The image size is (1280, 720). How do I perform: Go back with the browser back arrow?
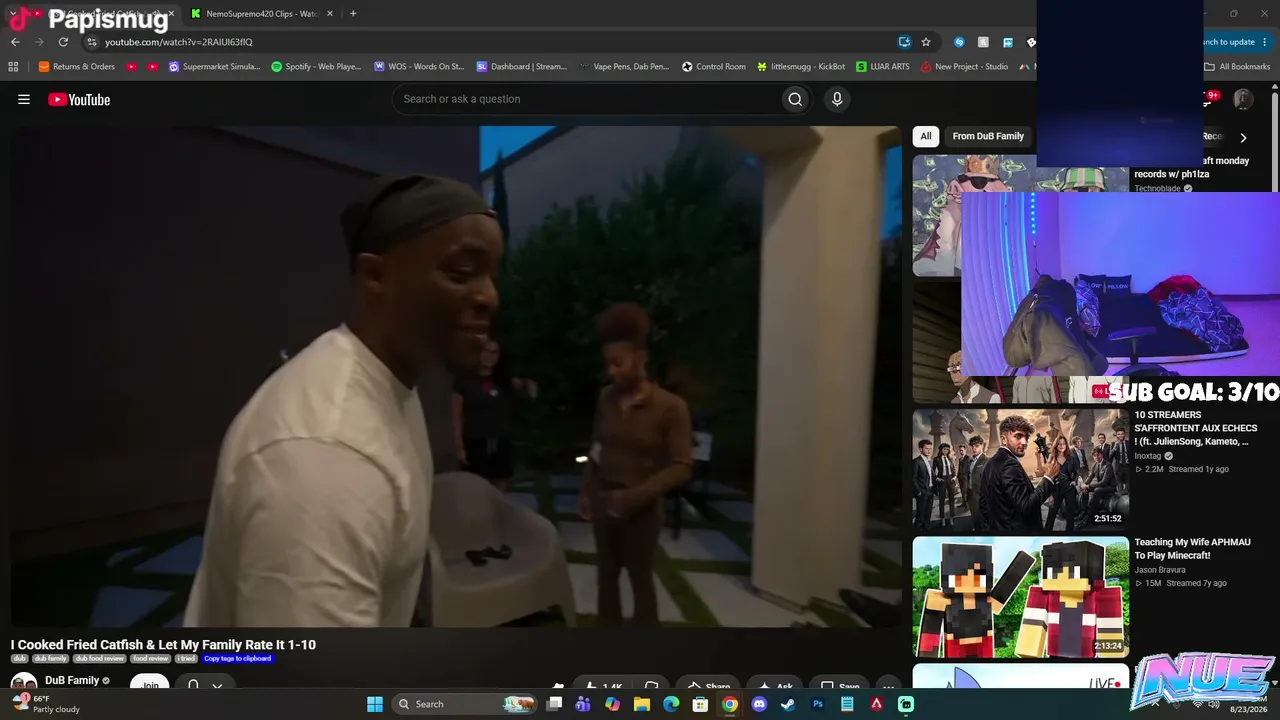click(x=15, y=42)
